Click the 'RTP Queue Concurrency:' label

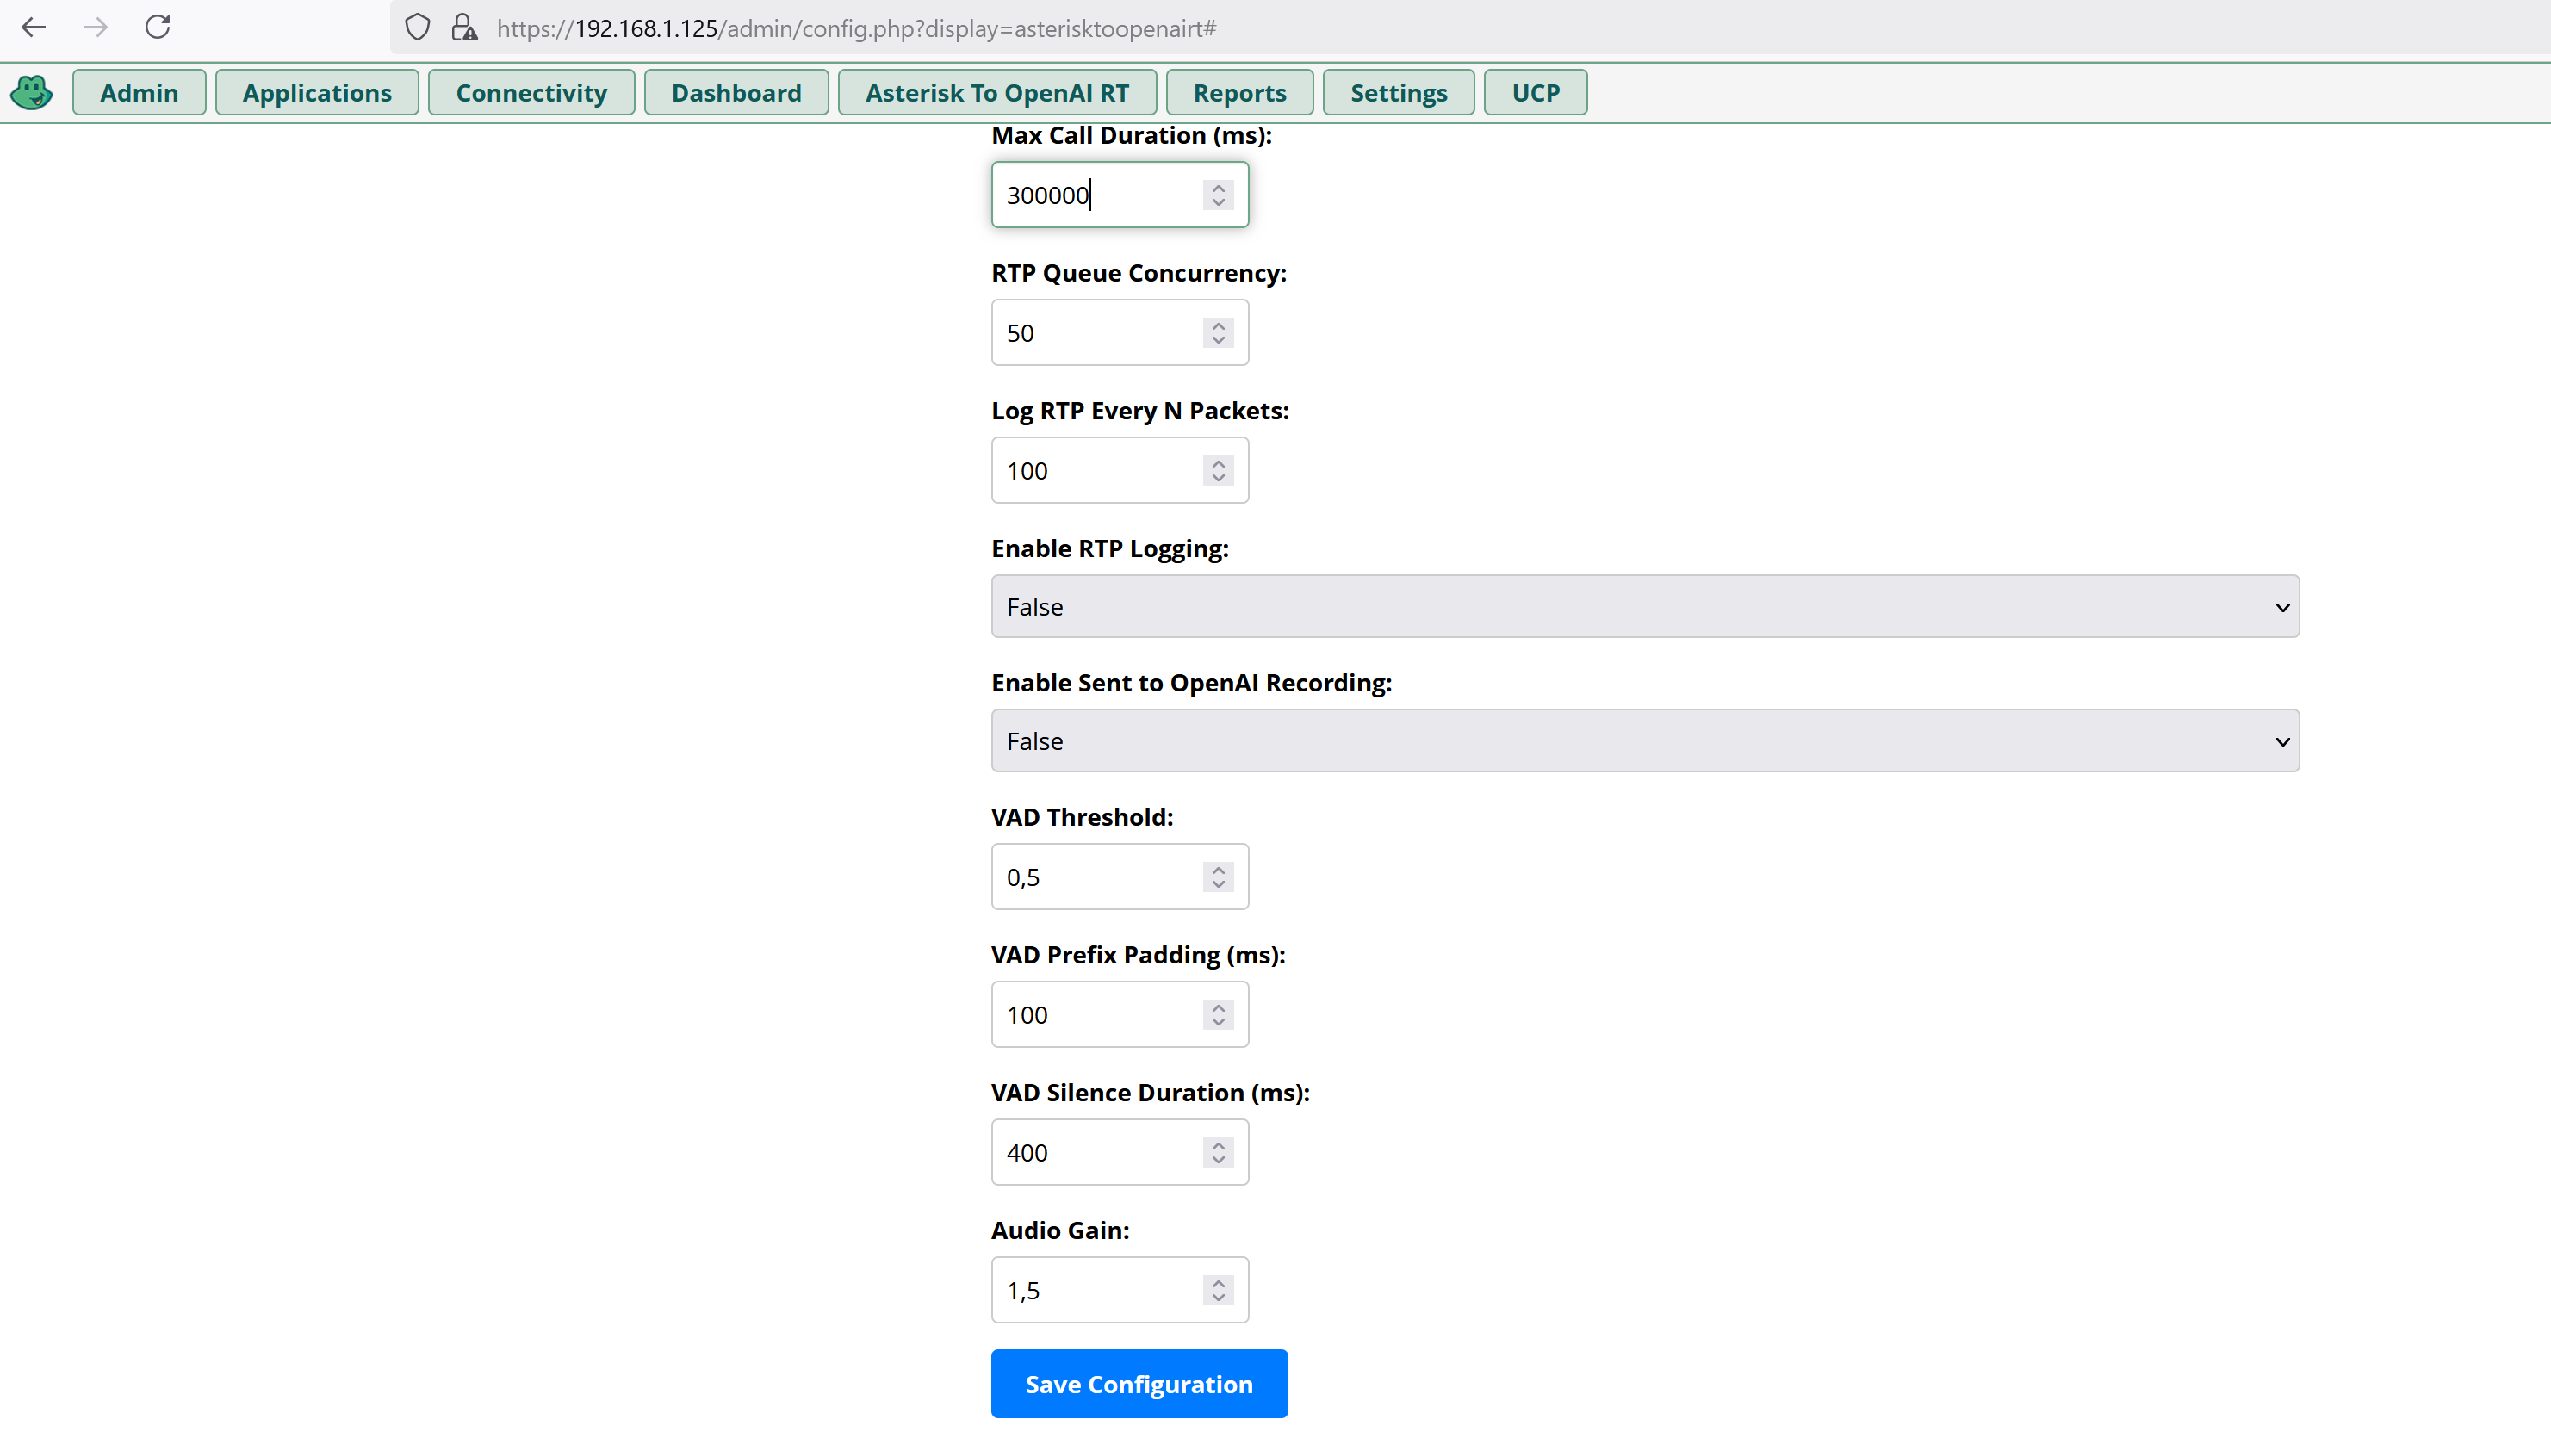1139,274
